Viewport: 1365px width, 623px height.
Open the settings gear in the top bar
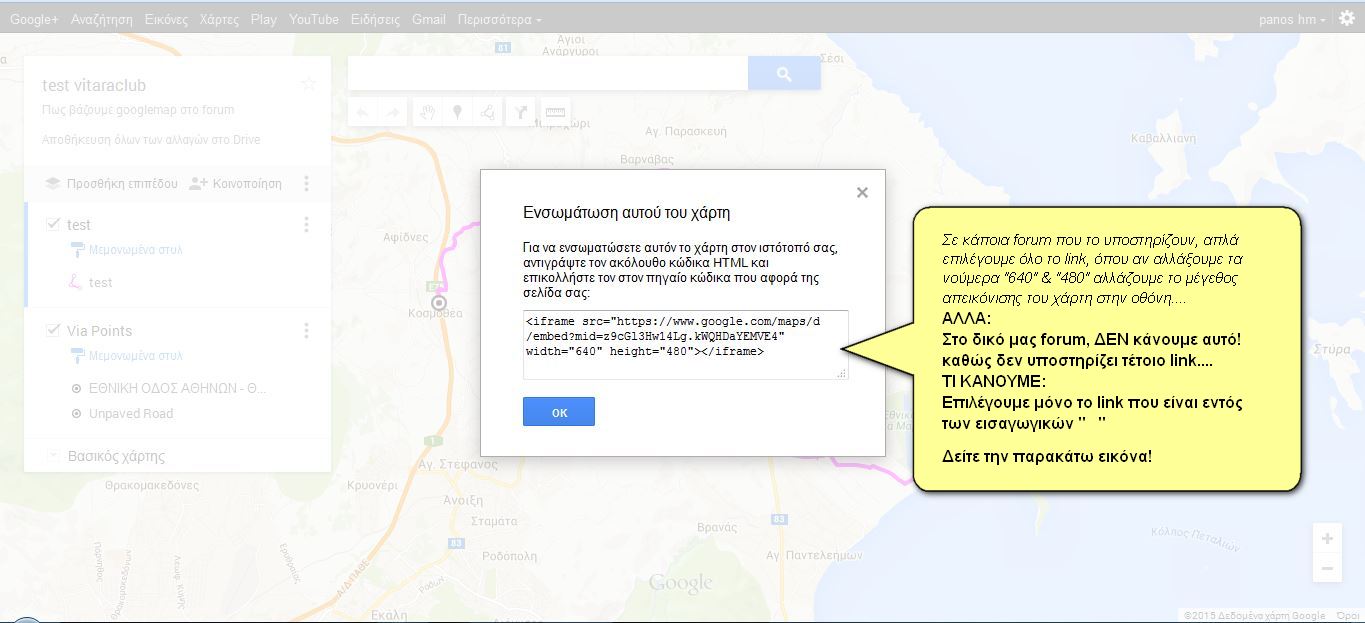[x=1347, y=19]
